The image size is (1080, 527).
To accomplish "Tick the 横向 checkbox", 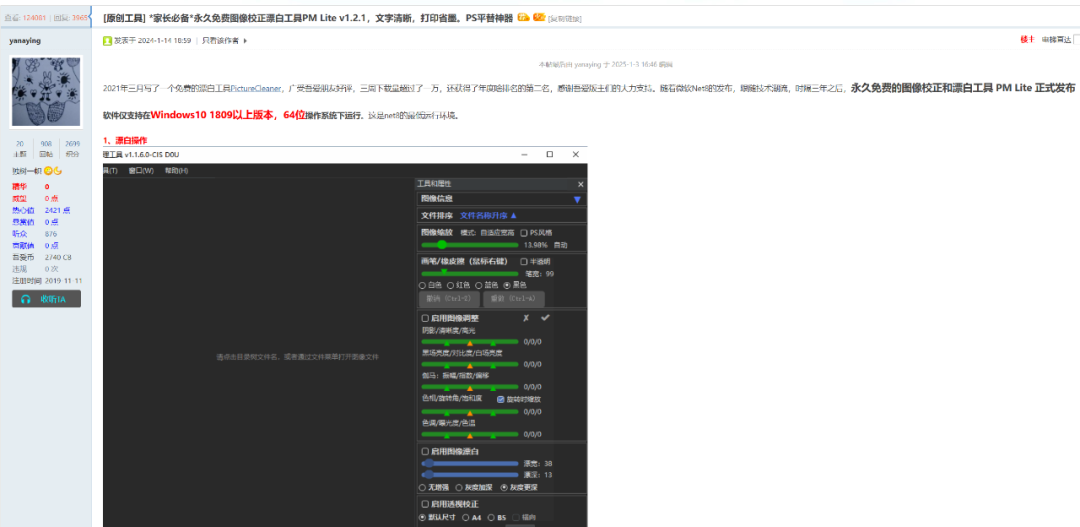I will coord(516,517).
